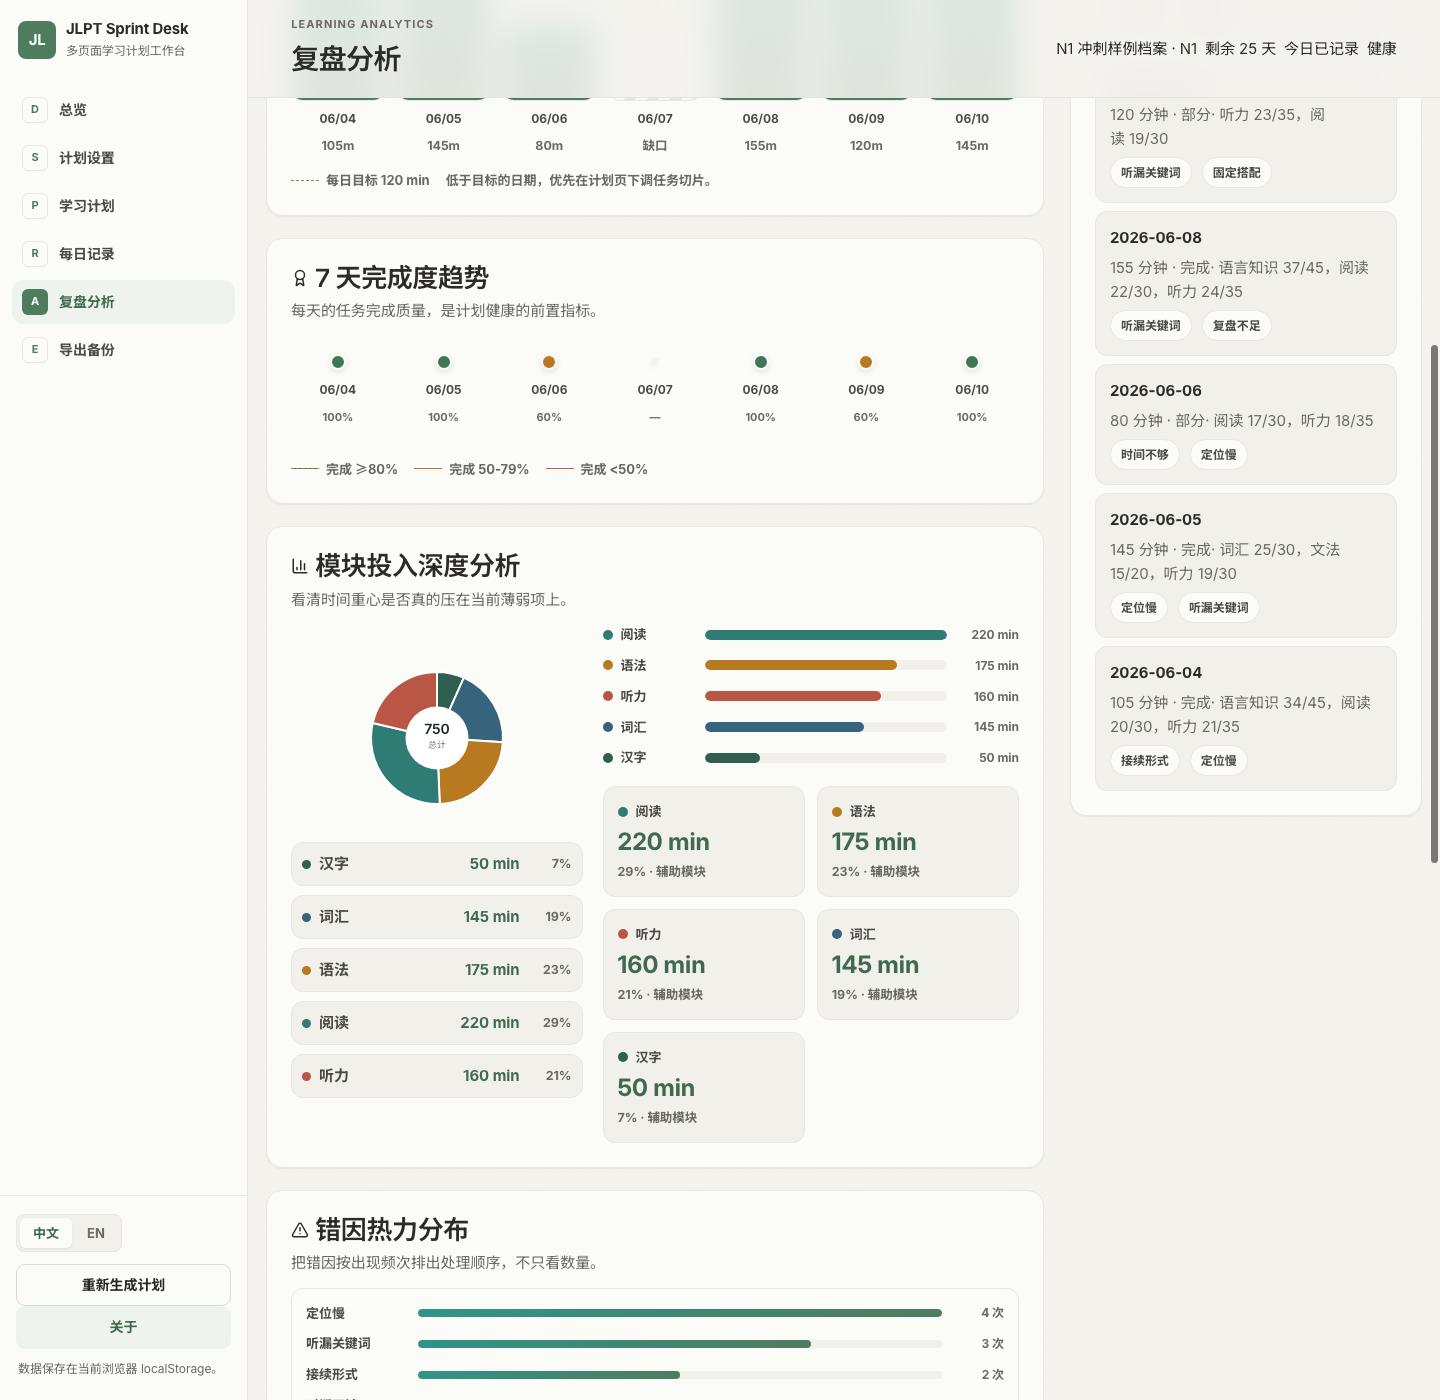Click the 完成 ≥80% legend entry
The height and width of the screenshot is (1400, 1440).
pos(344,470)
